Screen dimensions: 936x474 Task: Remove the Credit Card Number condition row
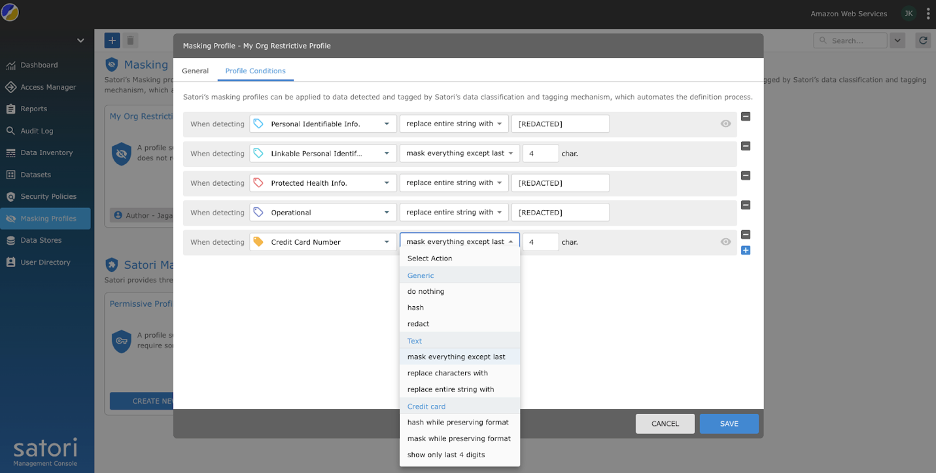(x=746, y=235)
